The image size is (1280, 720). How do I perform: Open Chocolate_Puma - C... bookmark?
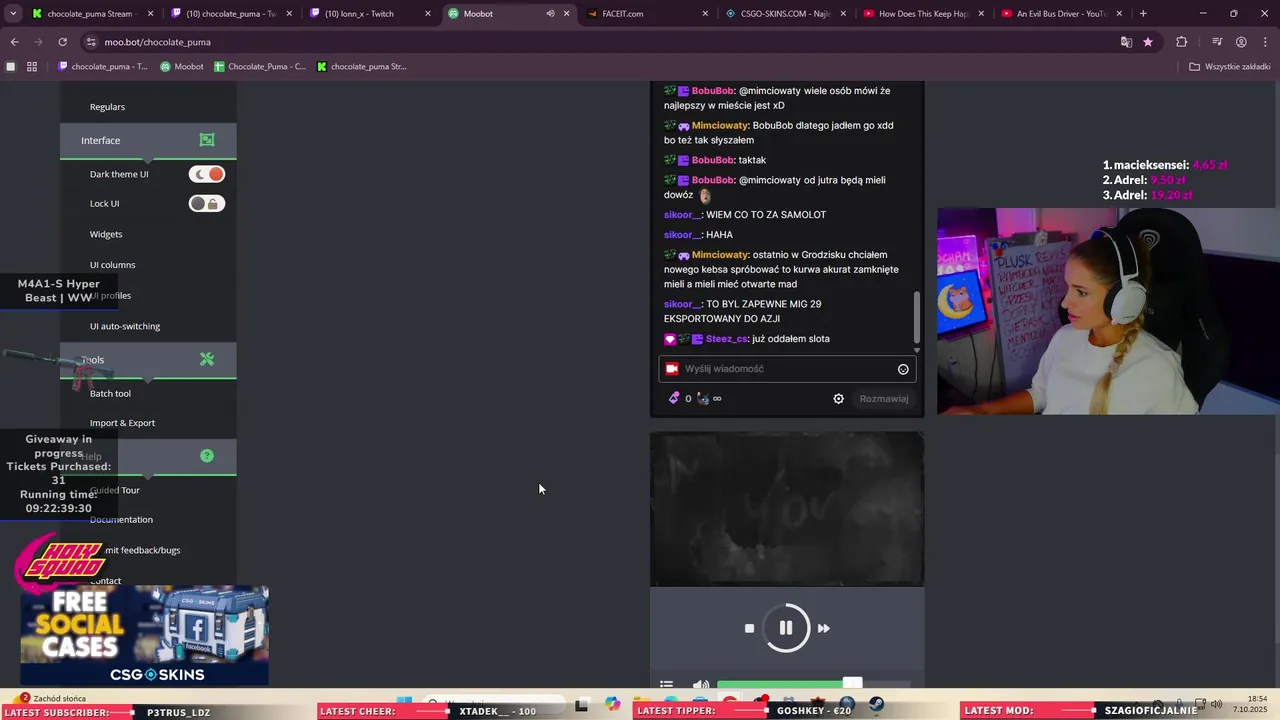[260, 67]
